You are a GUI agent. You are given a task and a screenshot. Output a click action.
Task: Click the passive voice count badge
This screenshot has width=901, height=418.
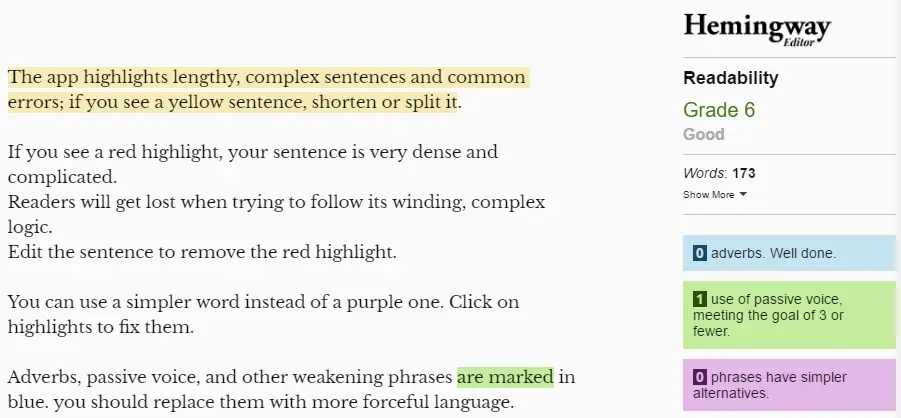point(699,299)
